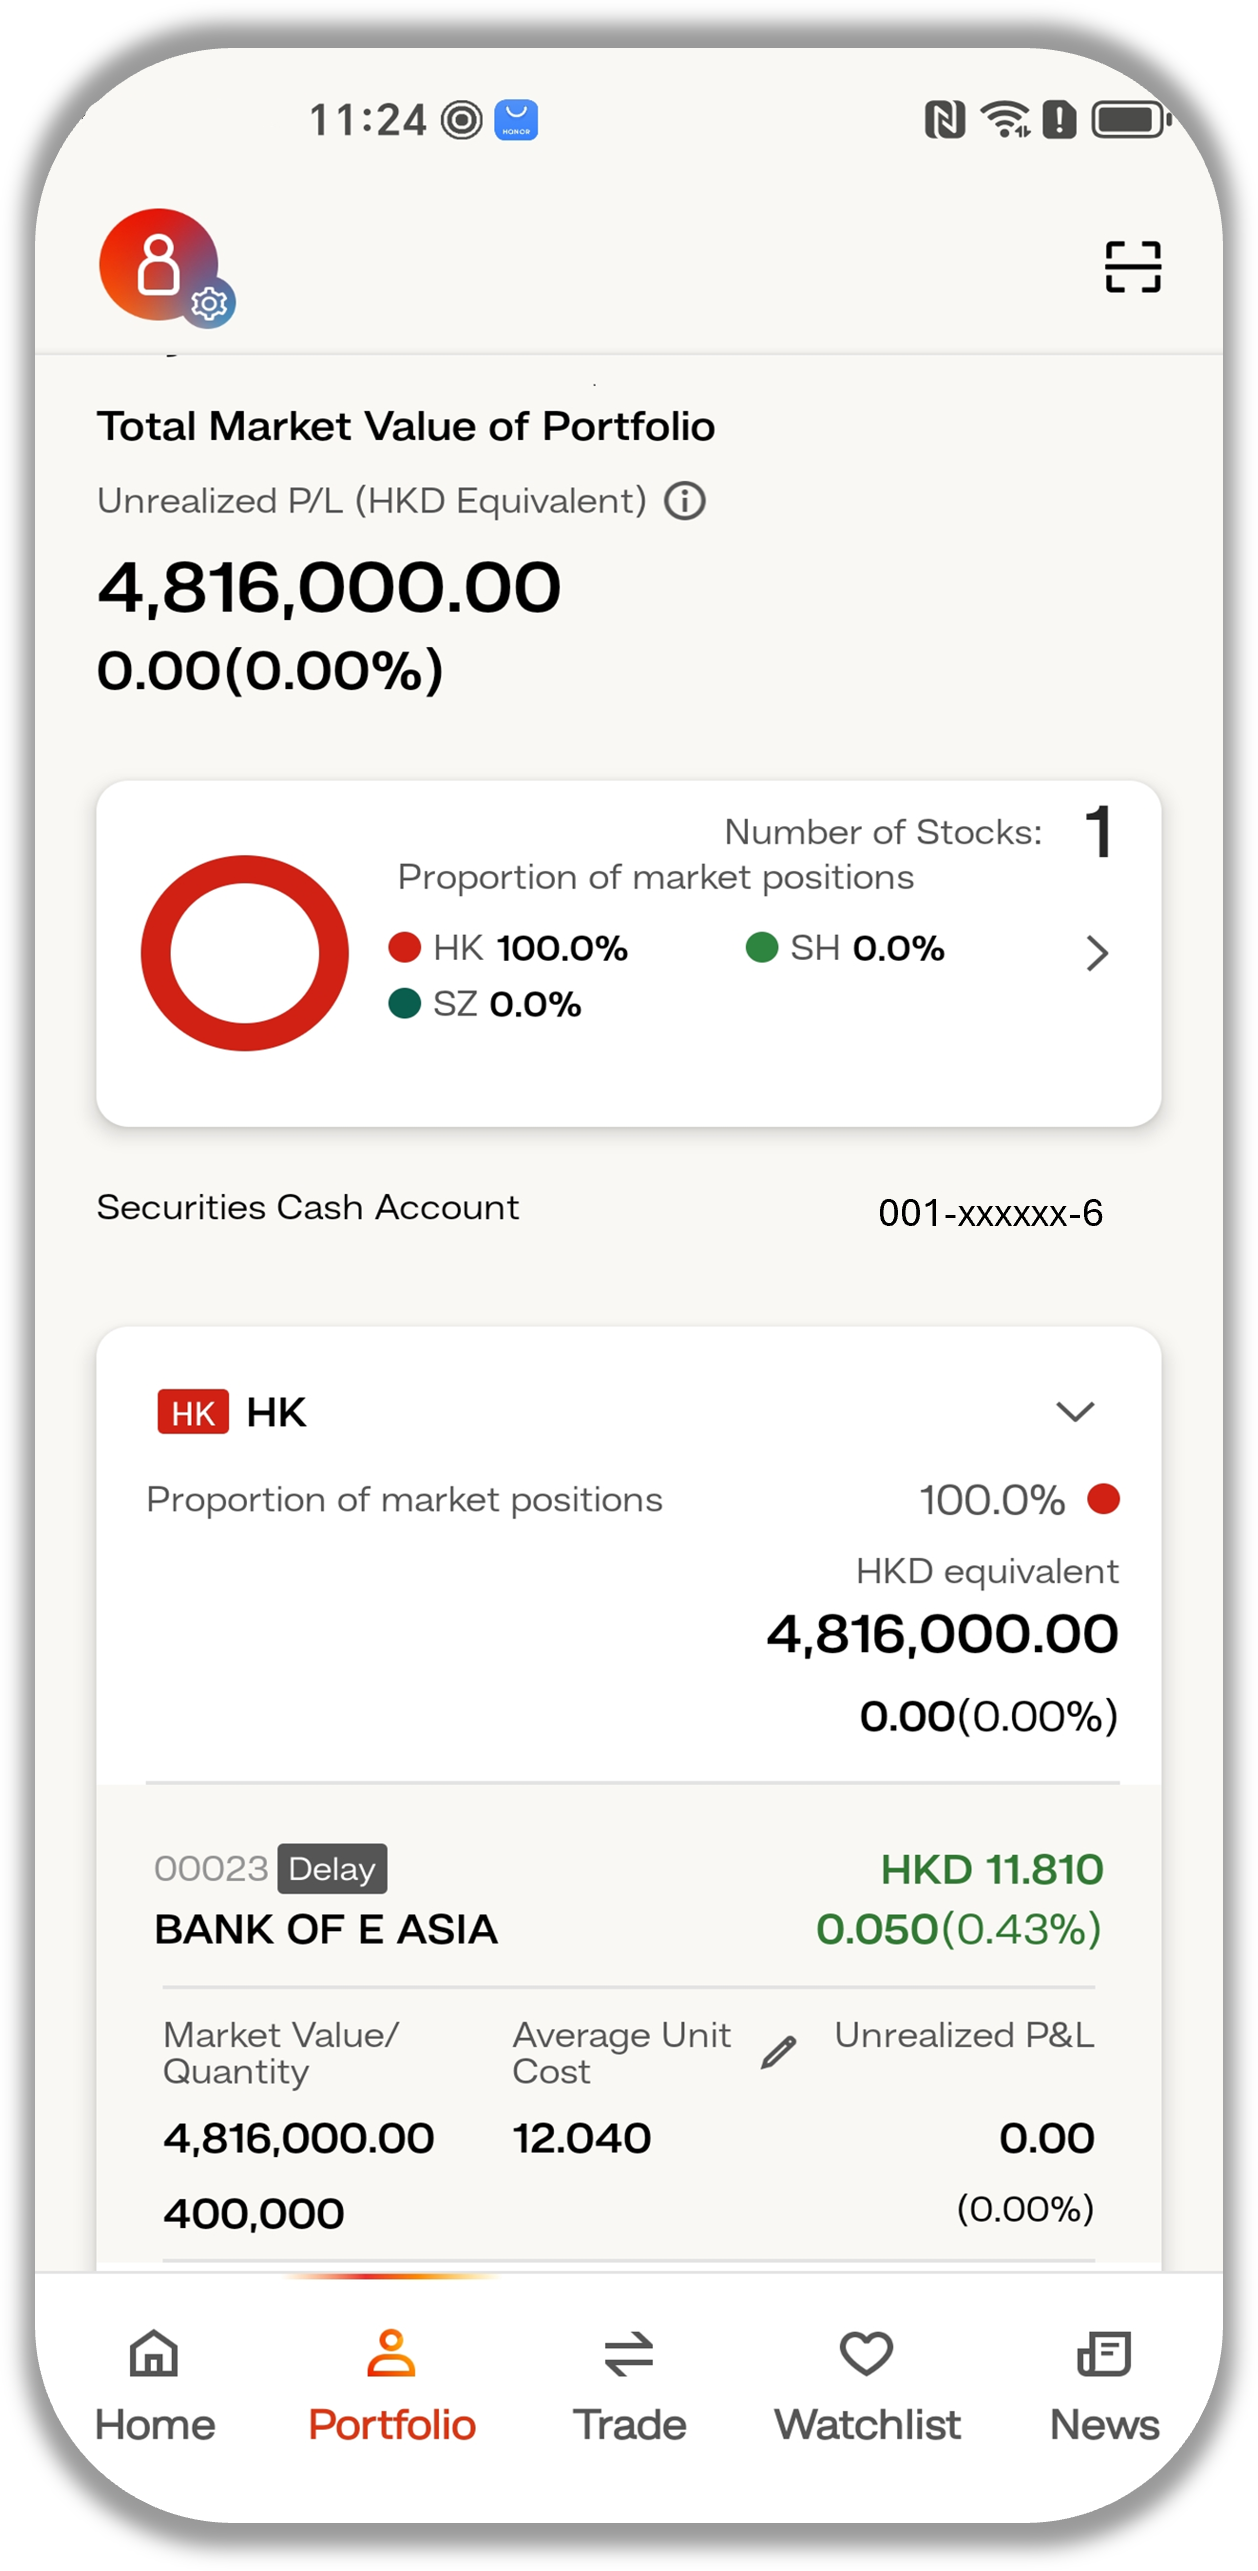Tap the green SH legend dot
Screen dimensions: 1258x2571
pyautogui.click(x=762, y=947)
